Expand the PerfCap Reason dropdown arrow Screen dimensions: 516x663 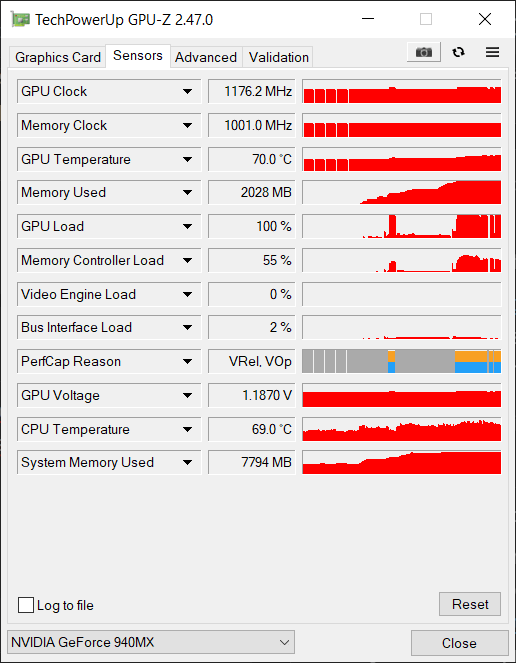tap(187, 362)
